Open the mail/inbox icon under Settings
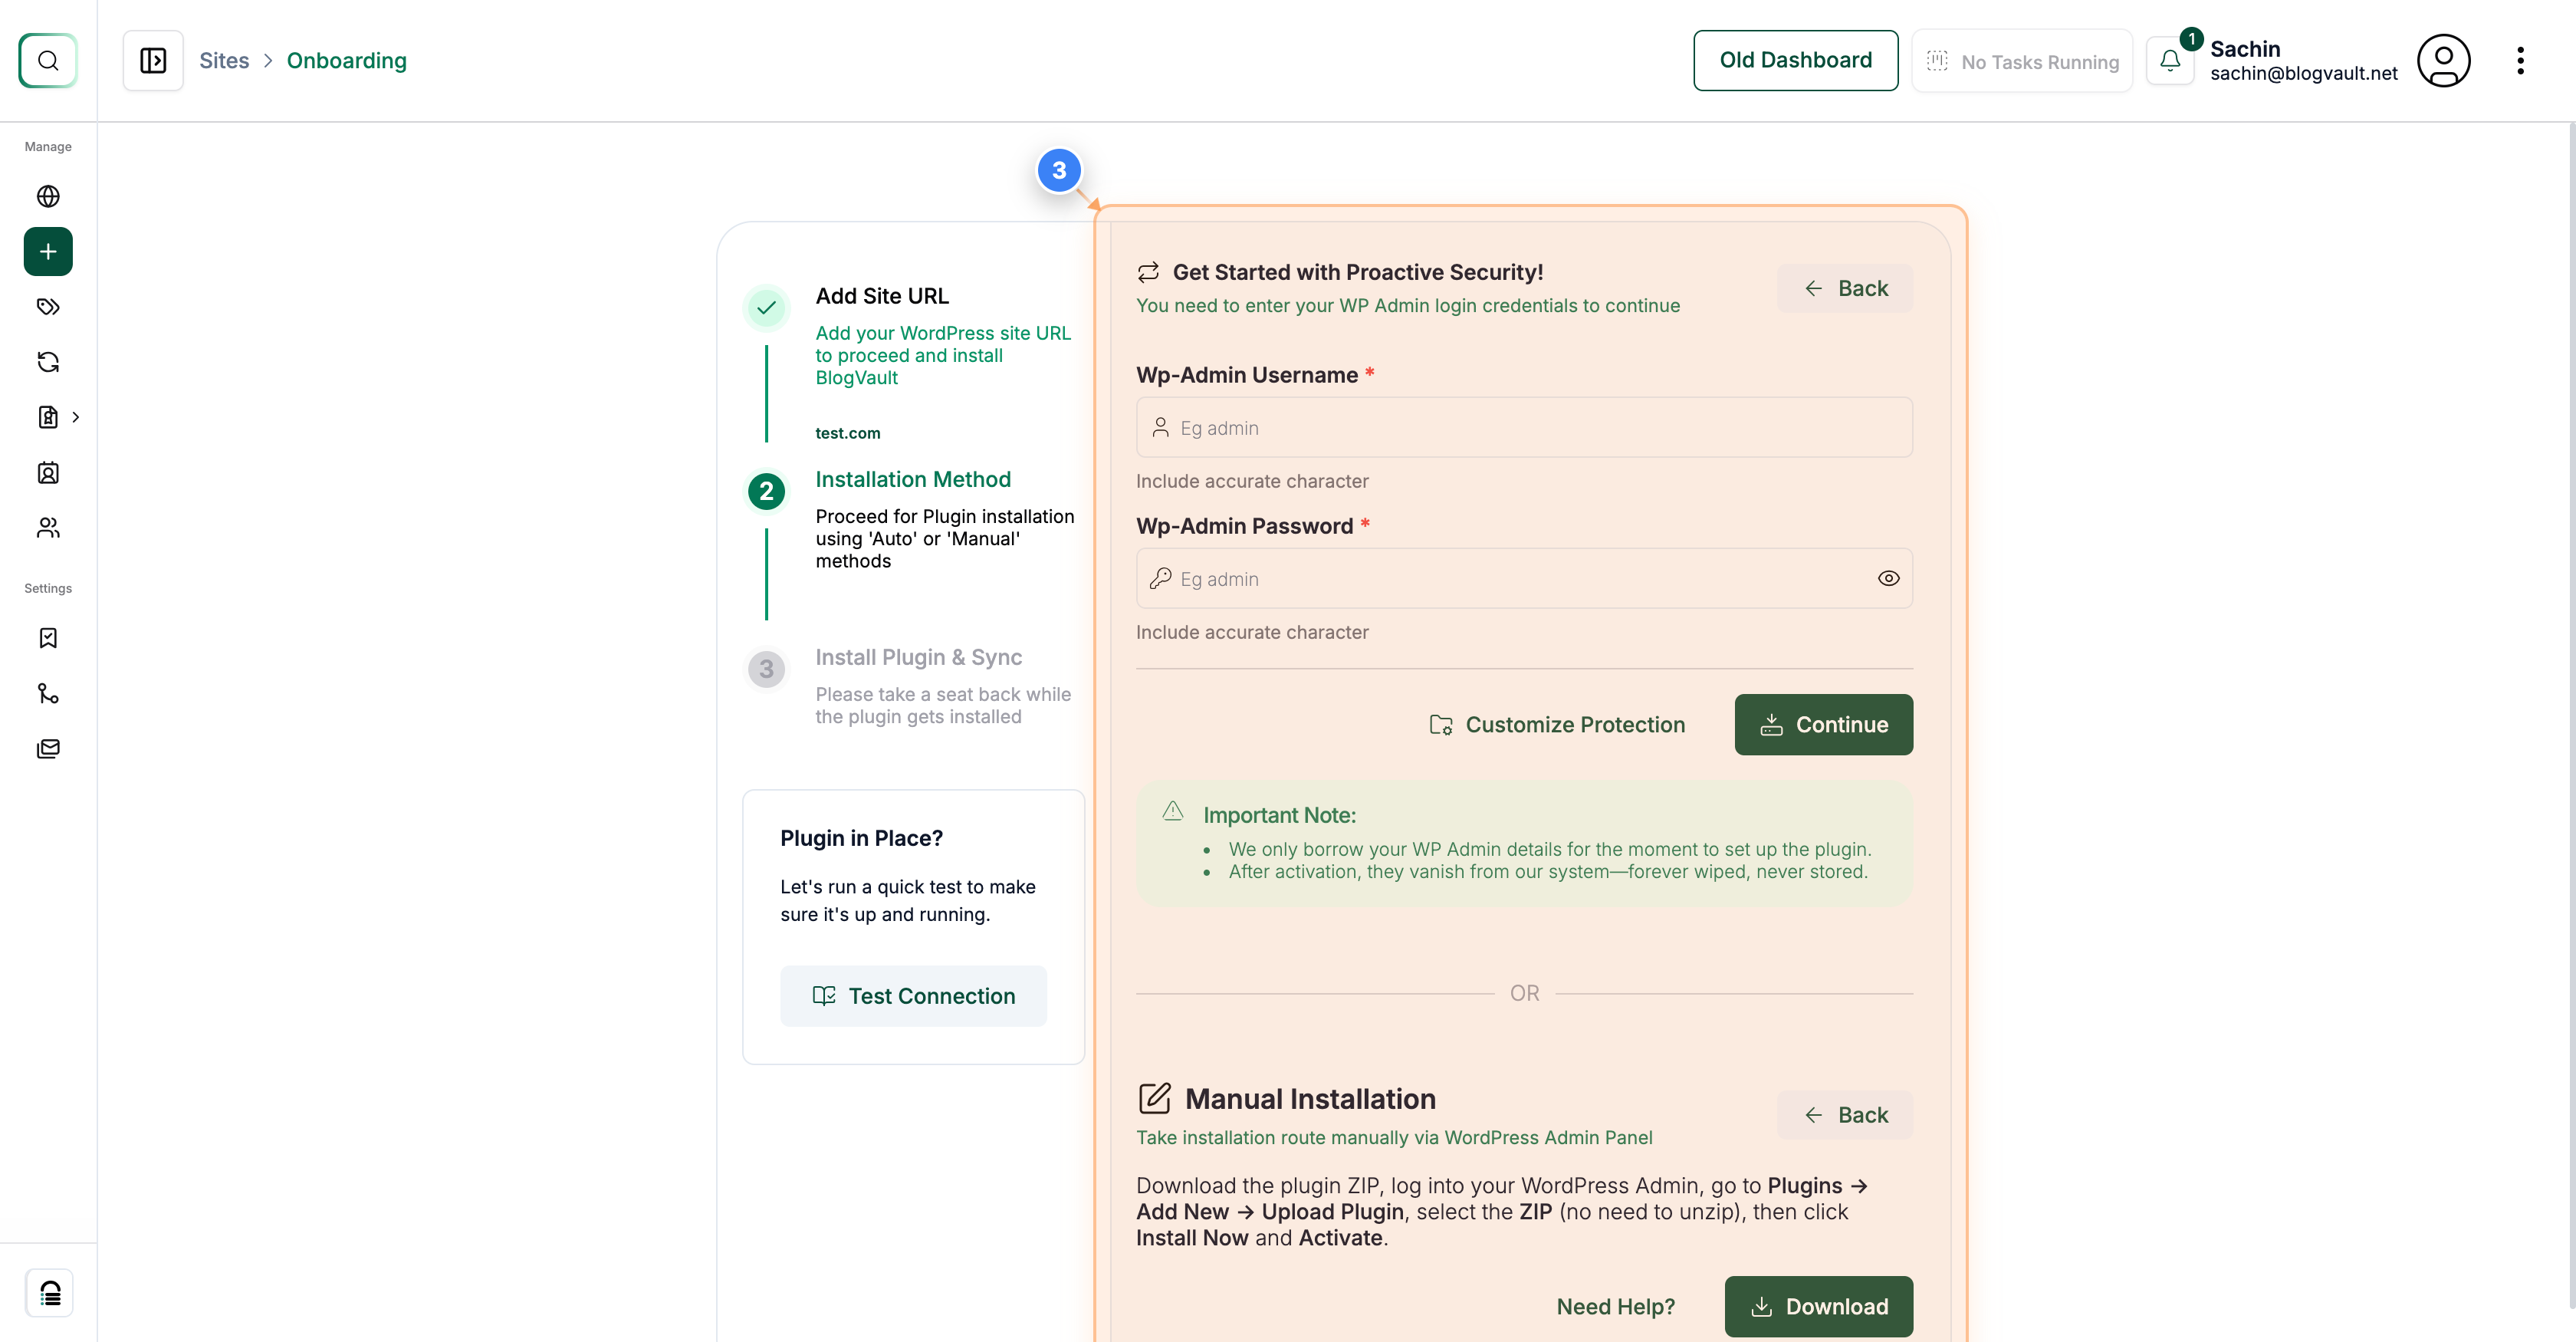Image resolution: width=2576 pixels, height=1342 pixels. point(47,748)
